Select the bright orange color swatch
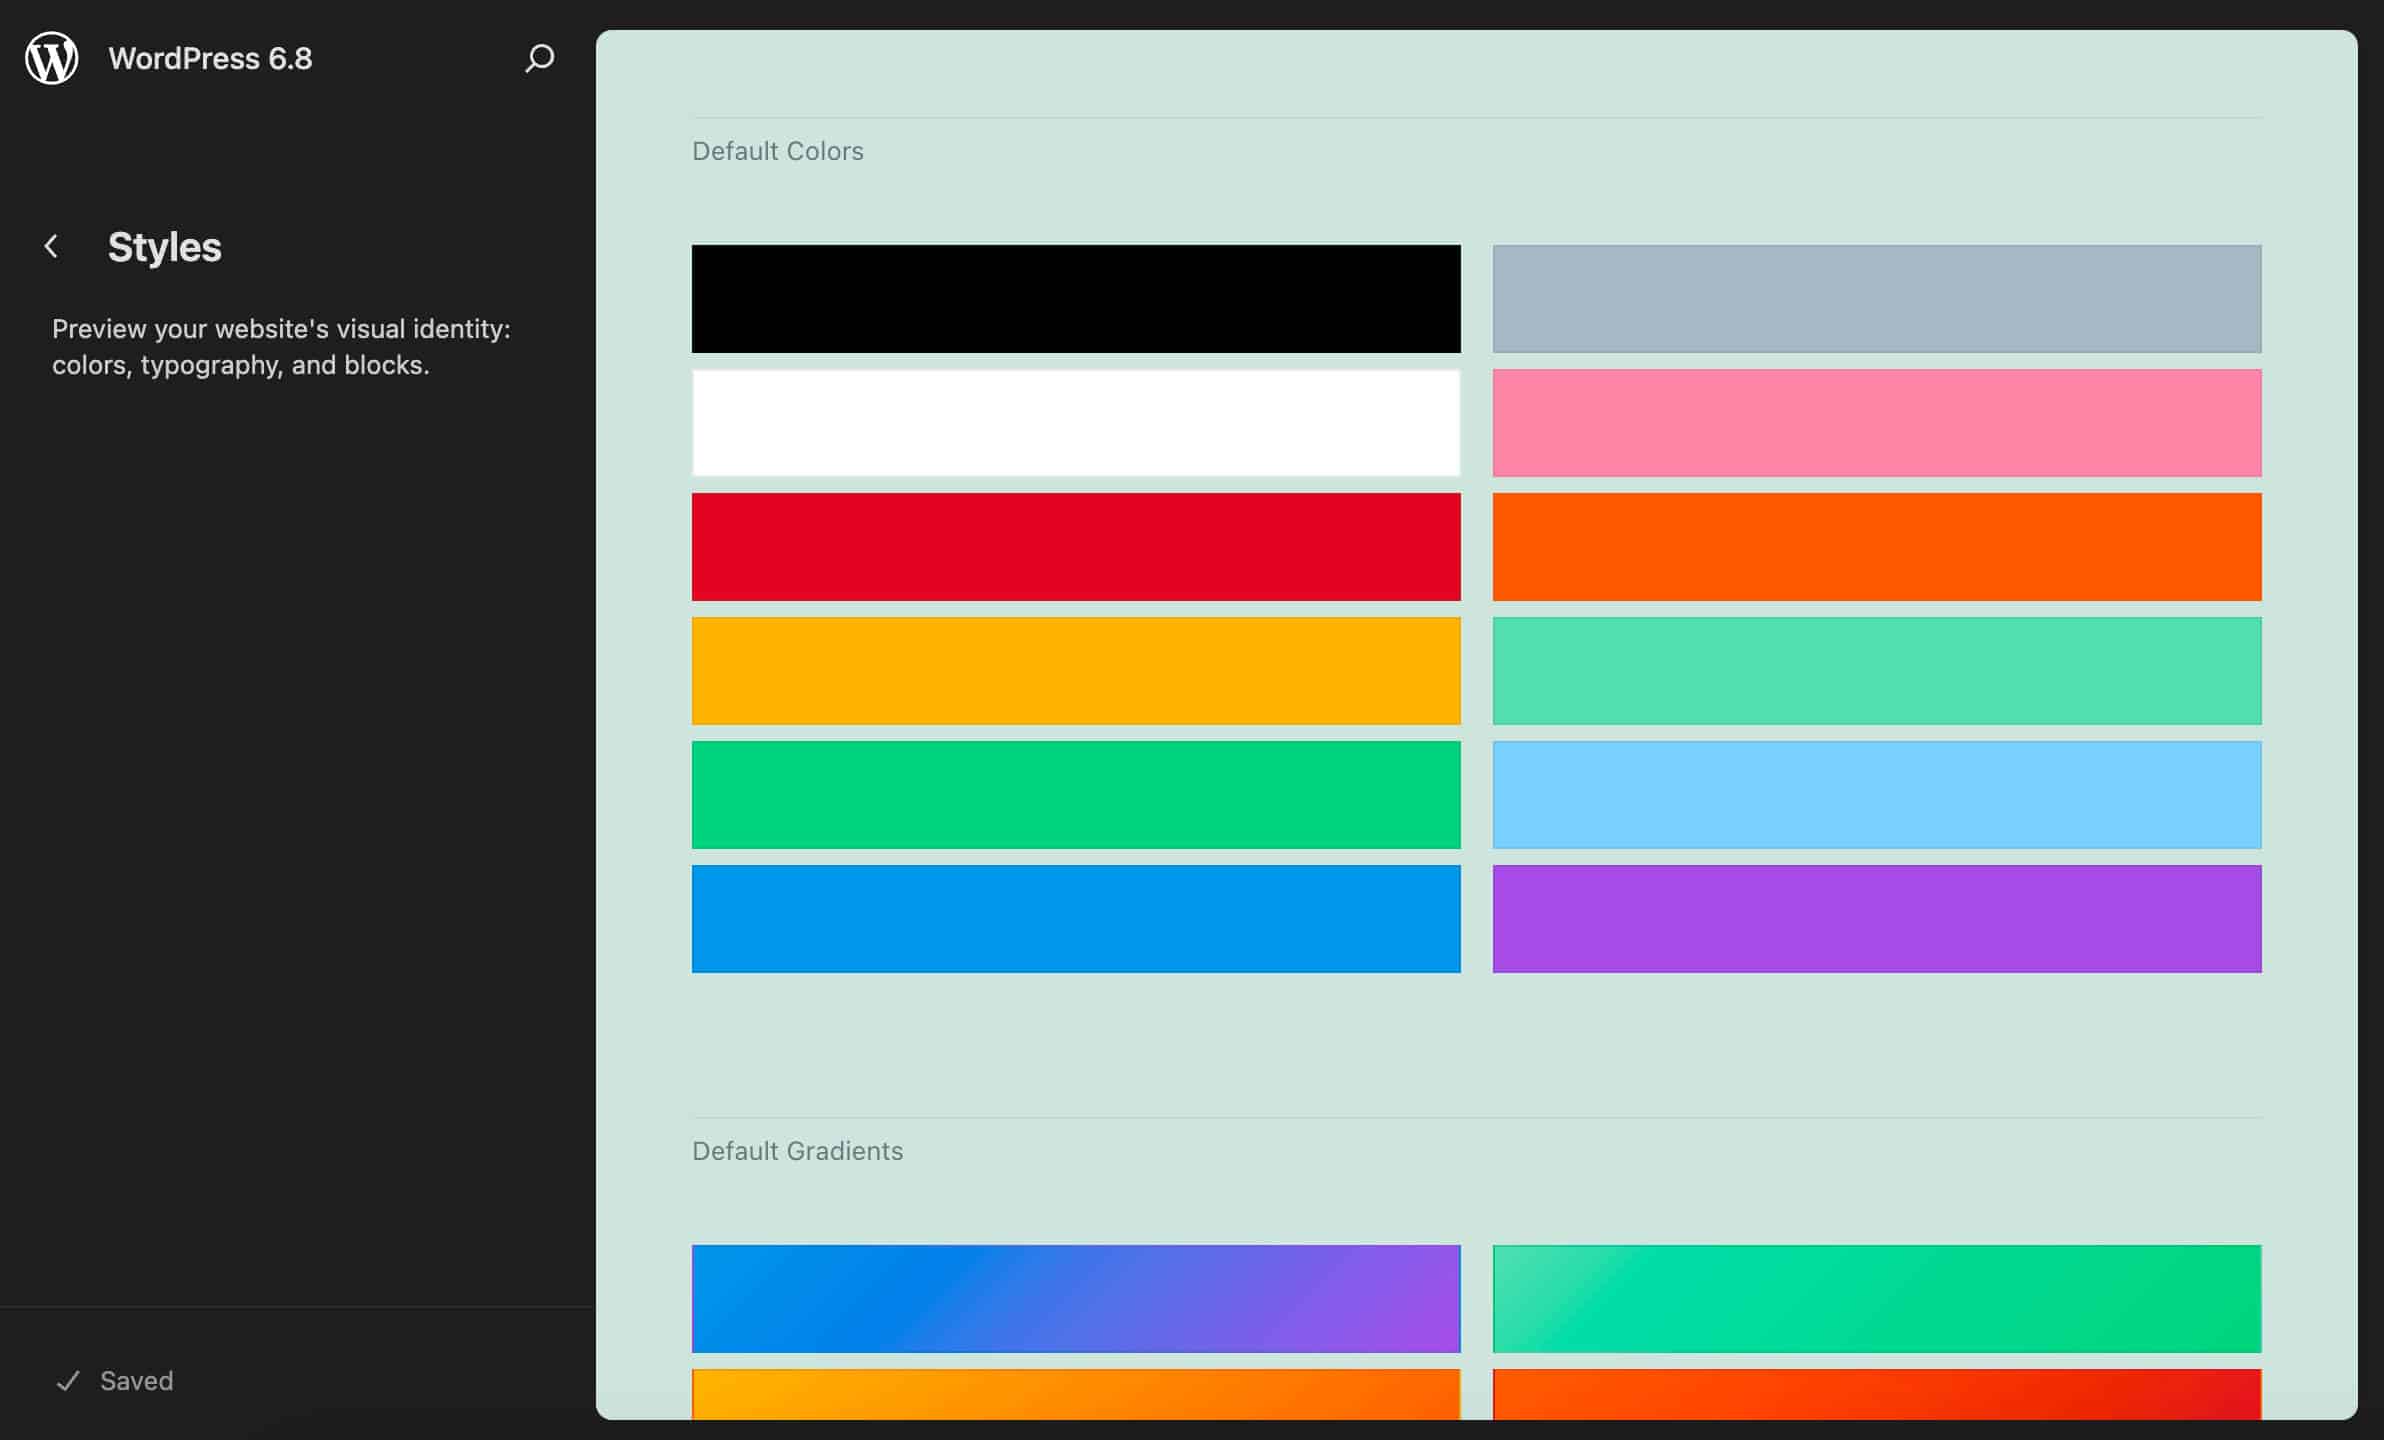This screenshot has width=2384, height=1440. click(1876, 546)
